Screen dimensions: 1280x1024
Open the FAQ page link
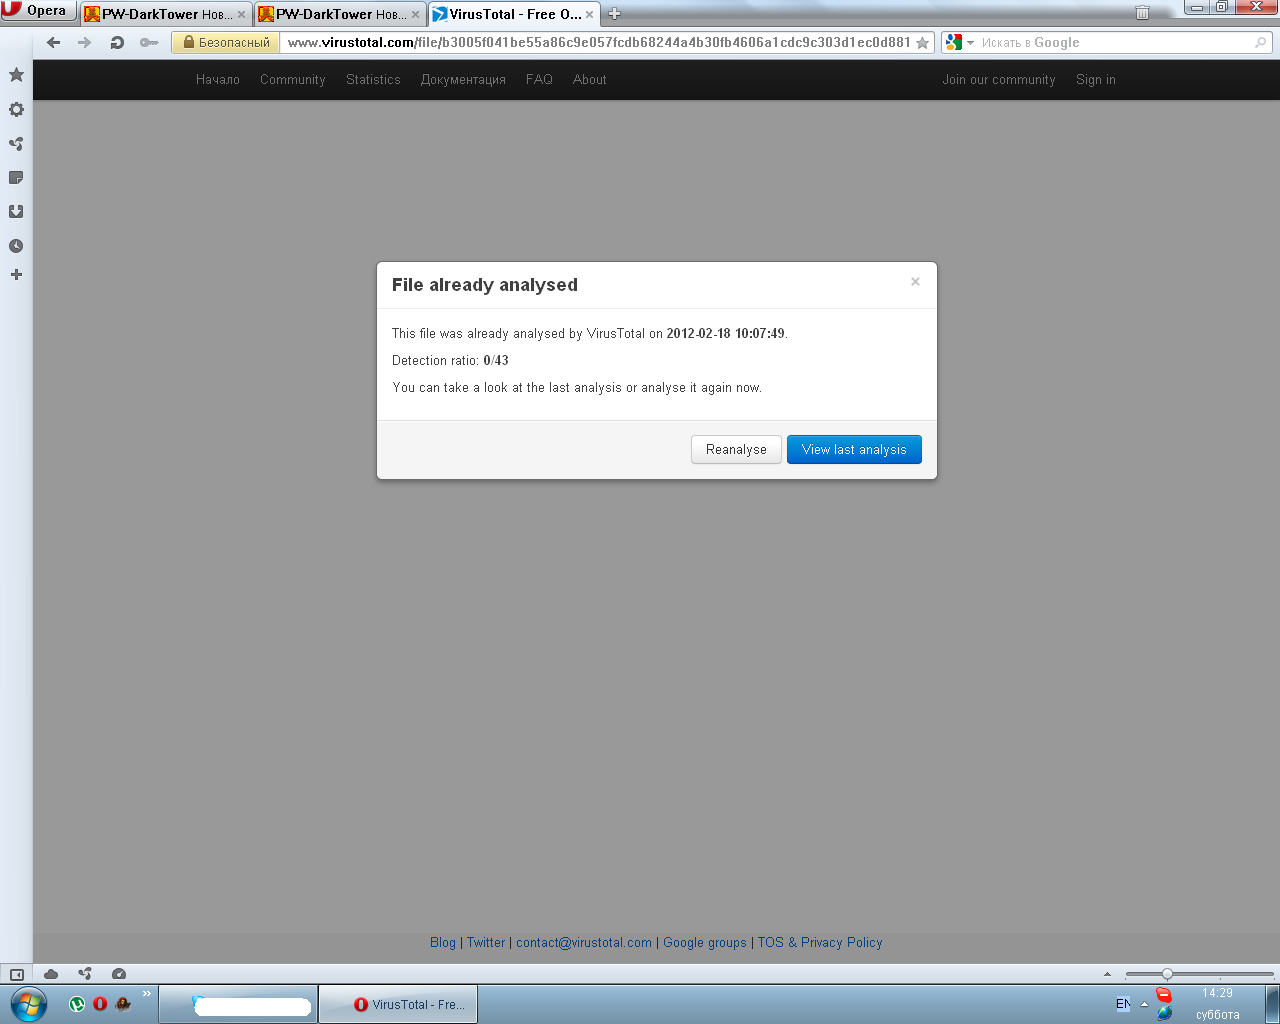click(x=539, y=79)
